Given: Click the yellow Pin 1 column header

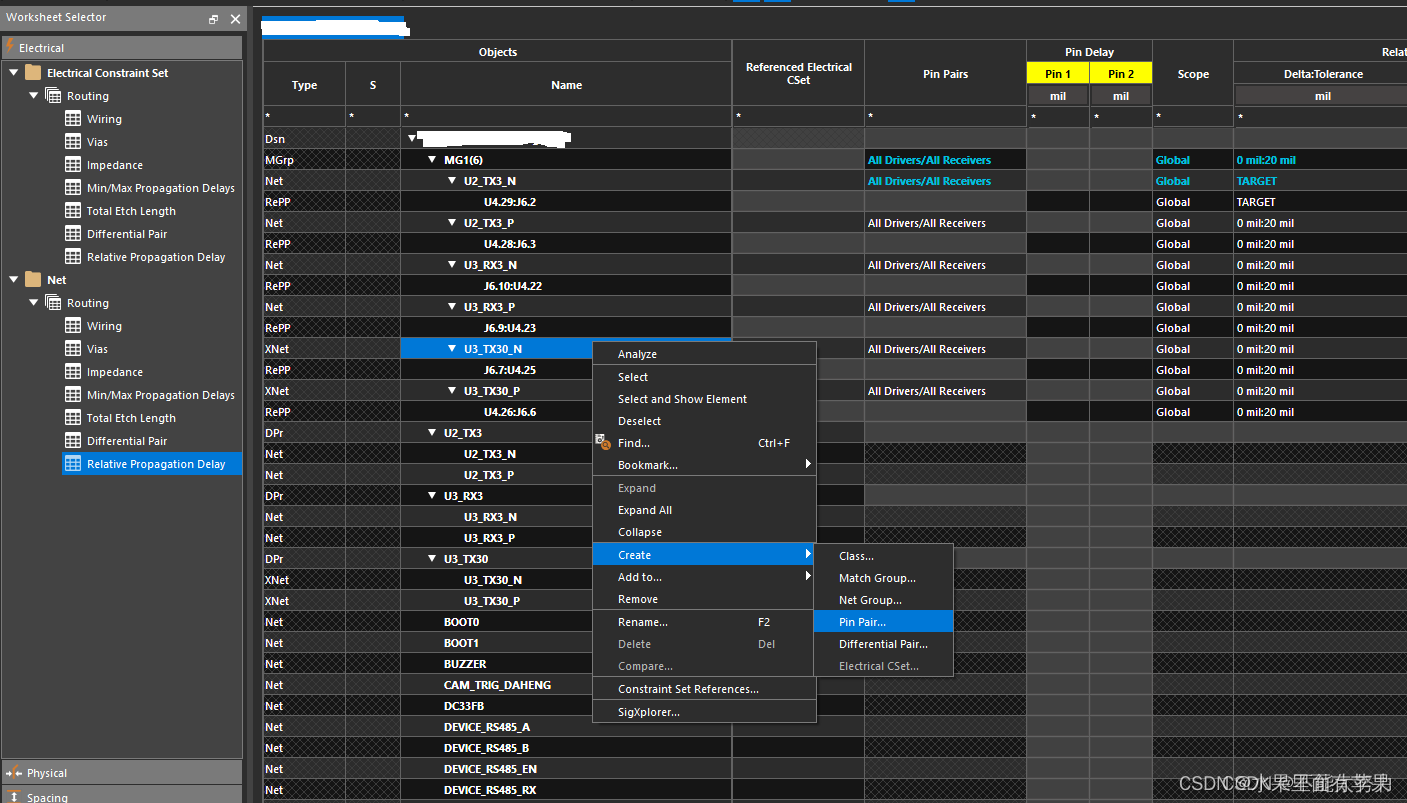Looking at the screenshot, I should 1058,74.
